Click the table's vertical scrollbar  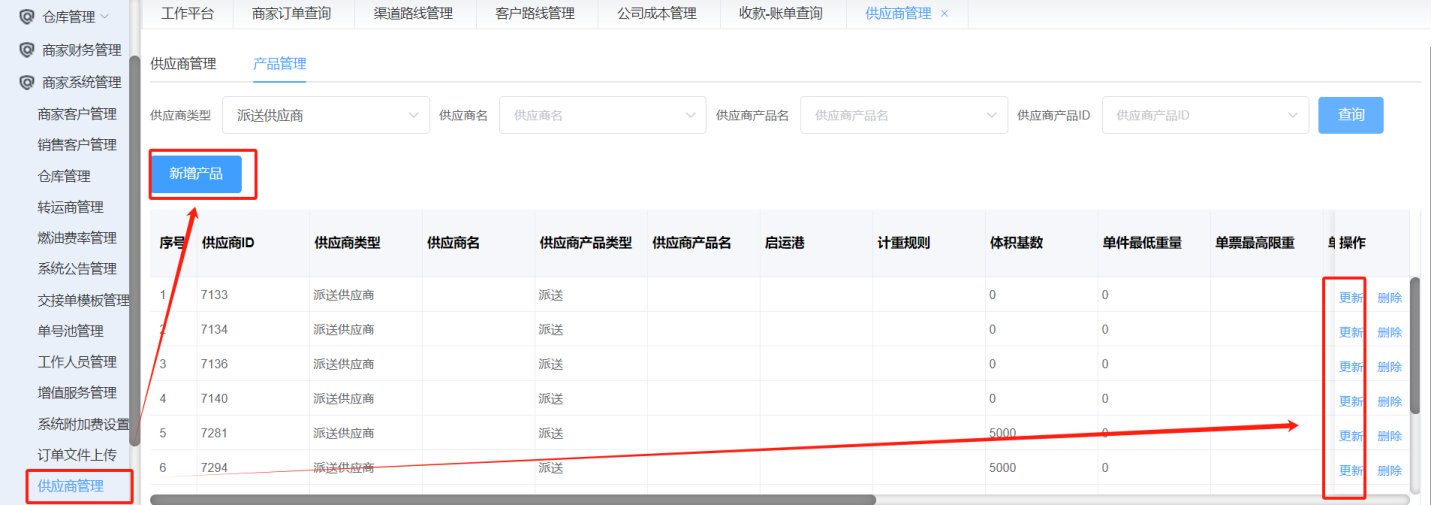[1414, 345]
